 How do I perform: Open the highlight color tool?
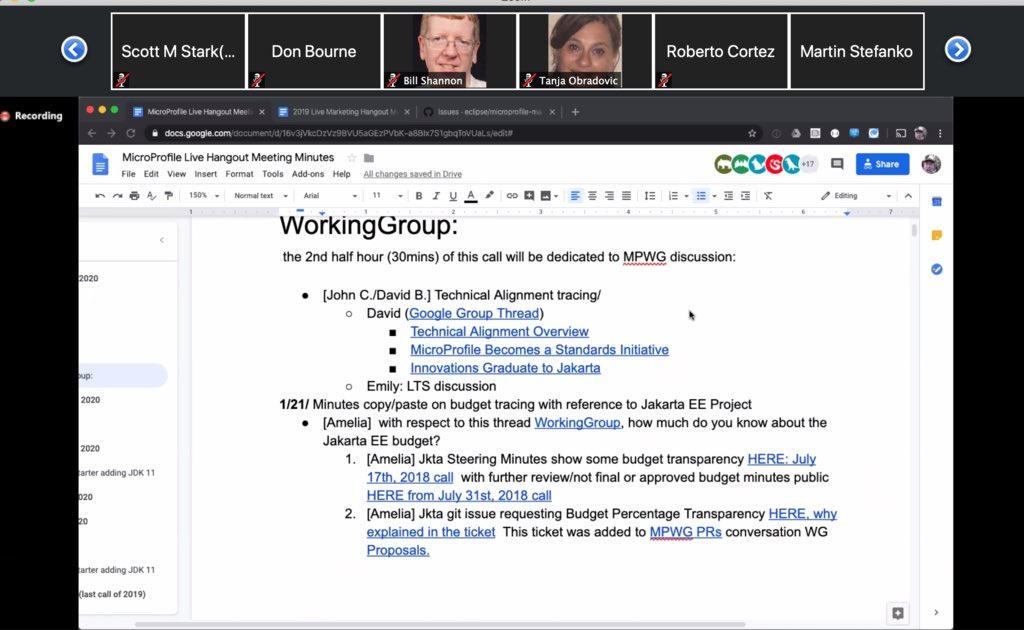coord(489,196)
